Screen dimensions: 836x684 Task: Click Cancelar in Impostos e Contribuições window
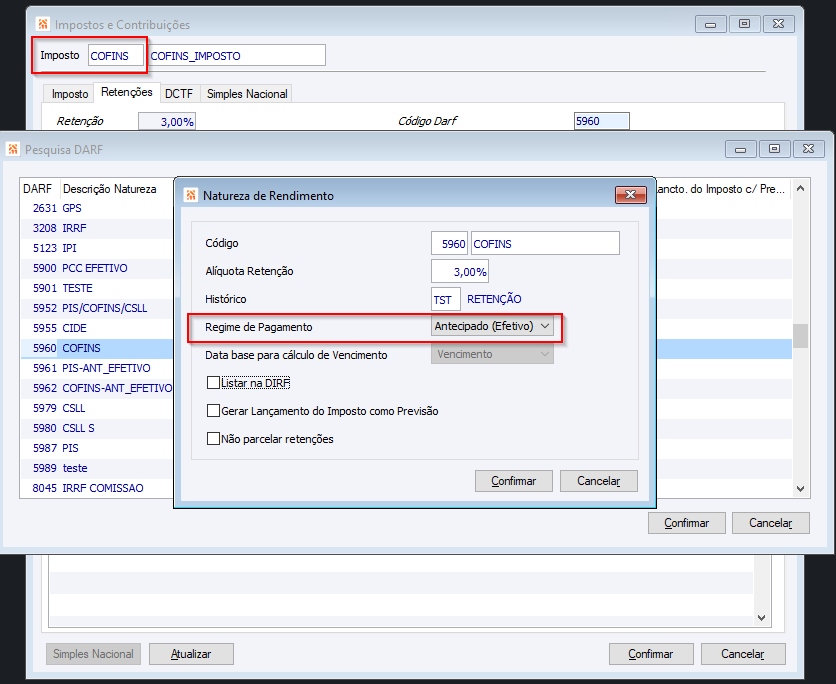tap(743, 654)
